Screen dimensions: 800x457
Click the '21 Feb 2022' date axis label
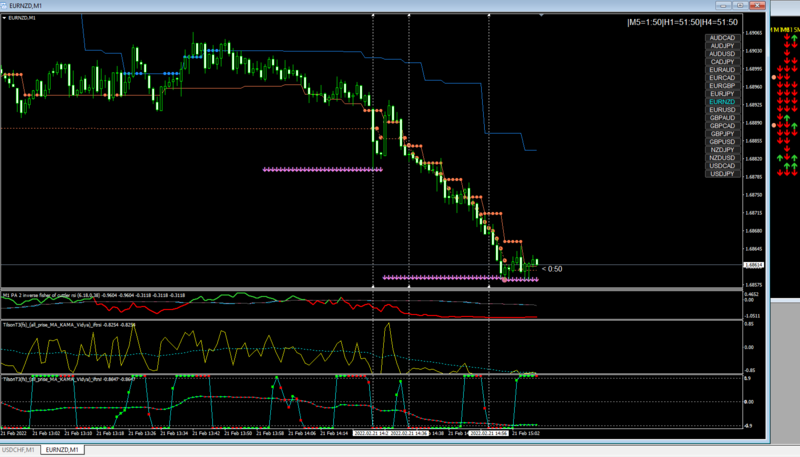(x=14, y=434)
